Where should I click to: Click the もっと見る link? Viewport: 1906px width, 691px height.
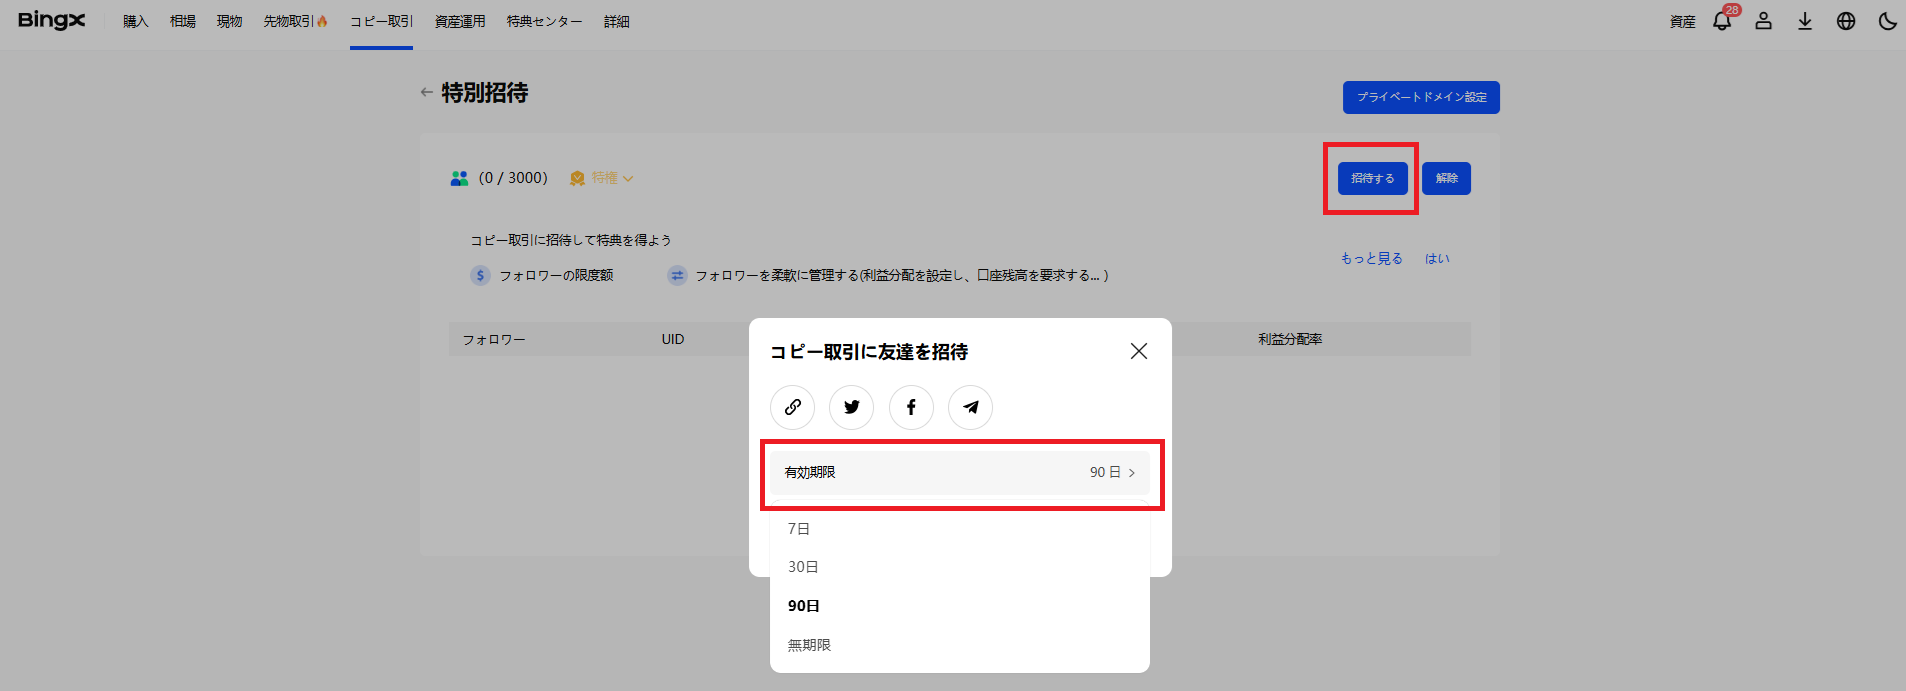pyautogui.click(x=1371, y=258)
